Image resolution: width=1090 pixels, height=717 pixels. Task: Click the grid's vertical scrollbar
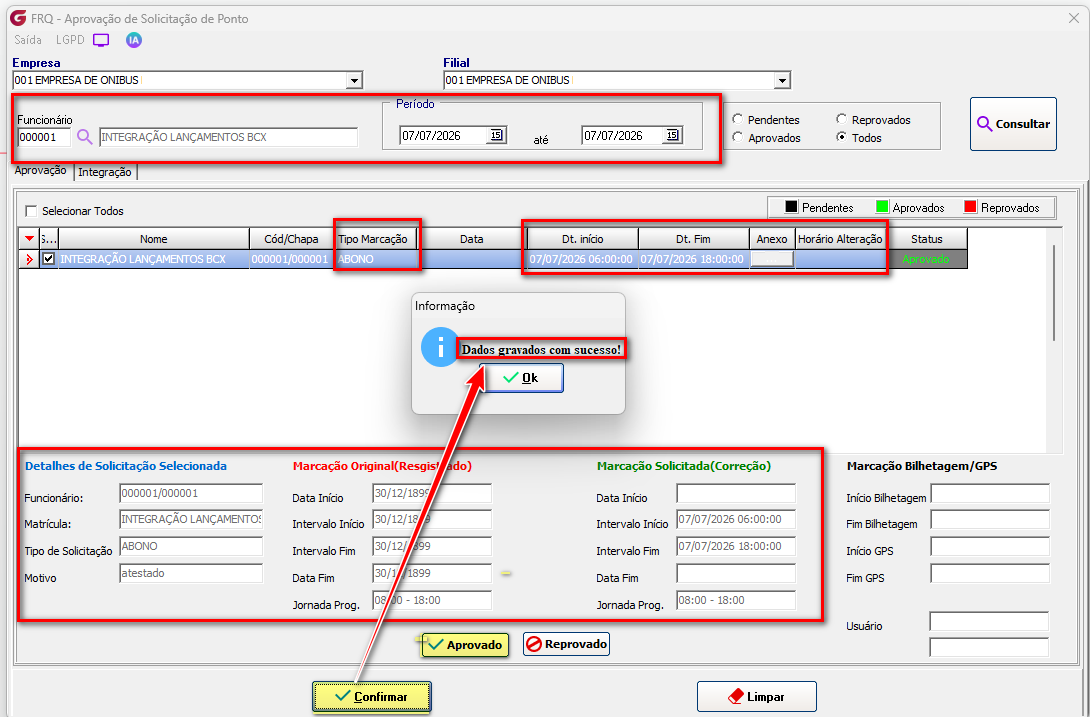(1054, 292)
